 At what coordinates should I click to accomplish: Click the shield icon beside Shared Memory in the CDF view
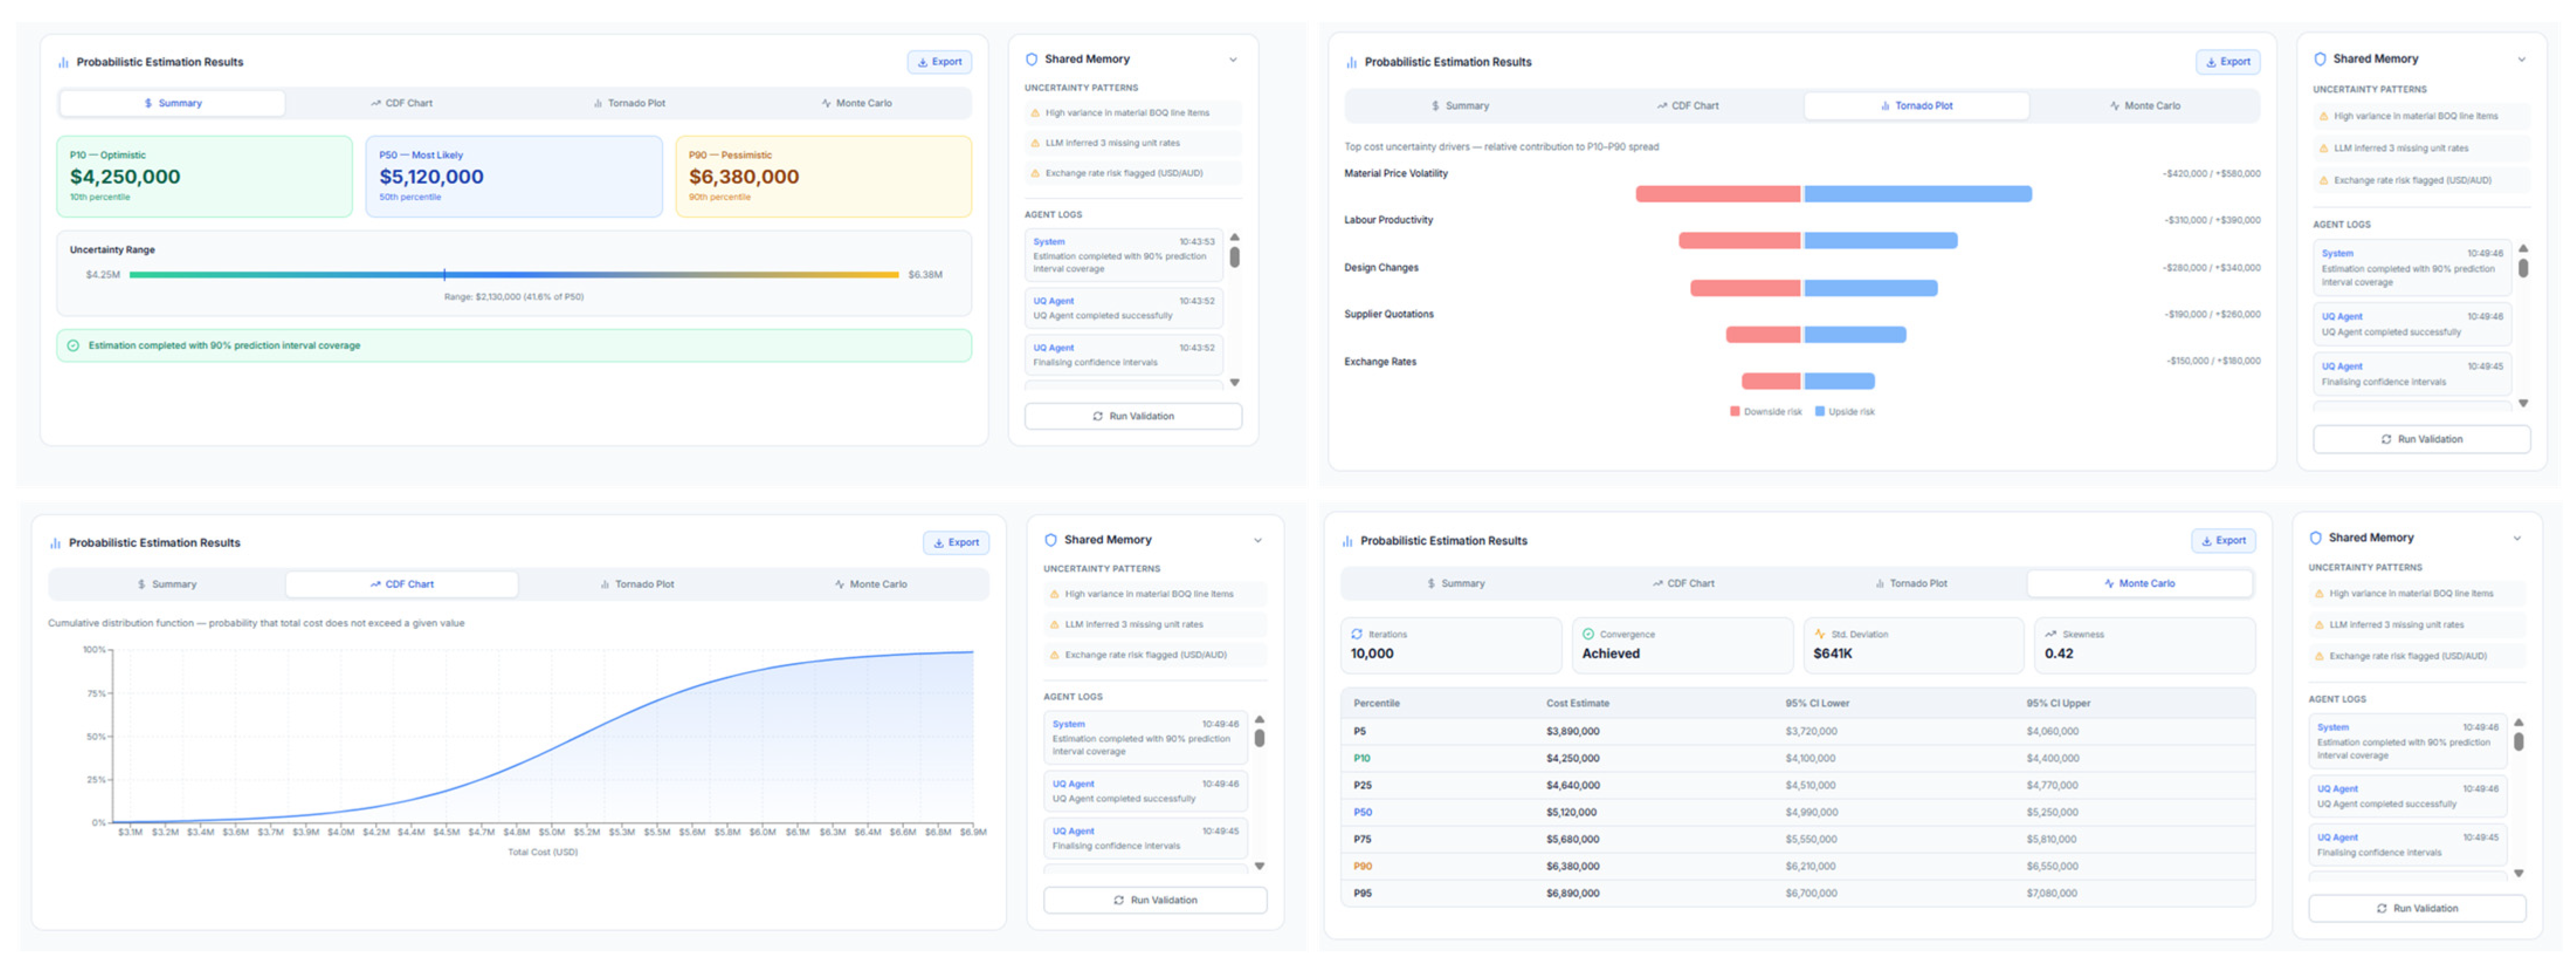coord(1051,541)
